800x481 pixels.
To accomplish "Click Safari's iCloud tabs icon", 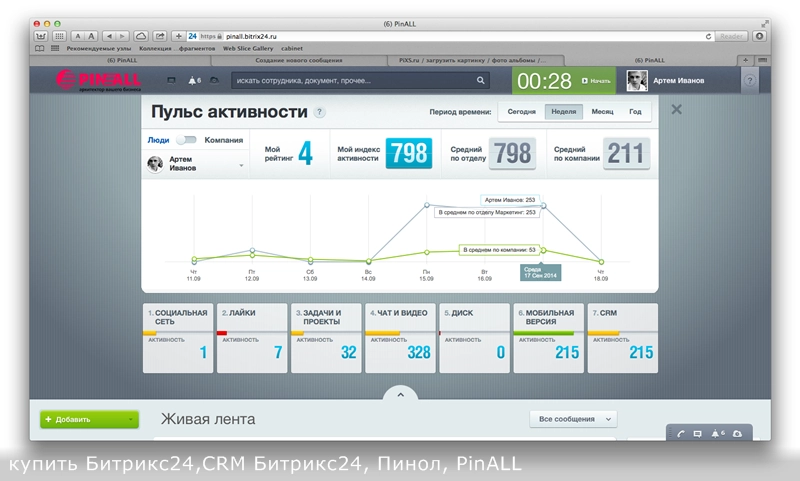I will [141, 36].
